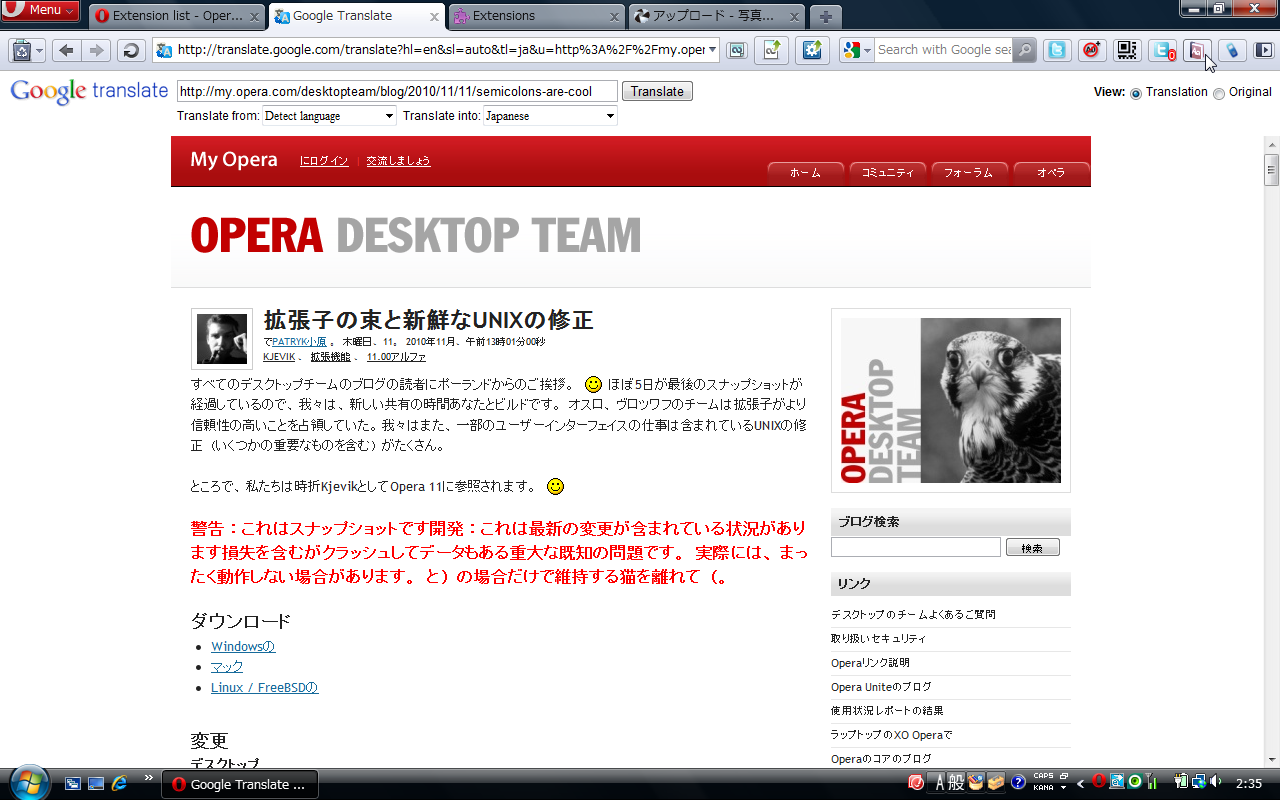Screen dimensions: 1280x800
Task: Toggle the side panel arrow icon
Action: tap(1264, 50)
